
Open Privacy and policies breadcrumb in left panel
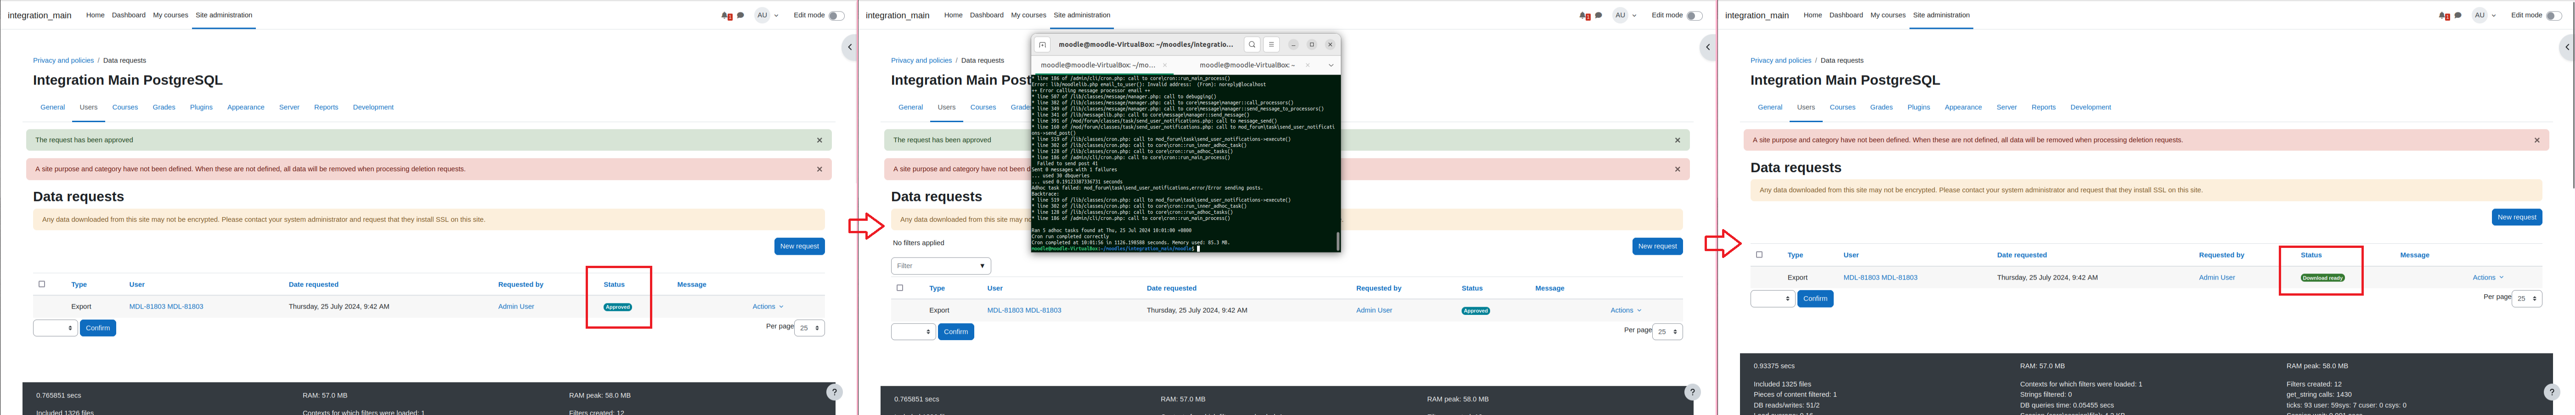[x=63, y=61]
